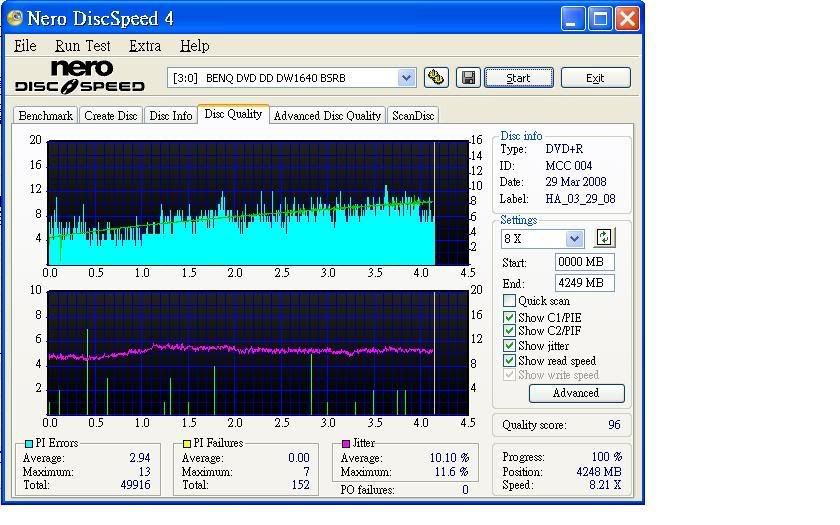
Task: Open the BENQ DVD drive selection dropdown
Action: [x=407, y=78]
